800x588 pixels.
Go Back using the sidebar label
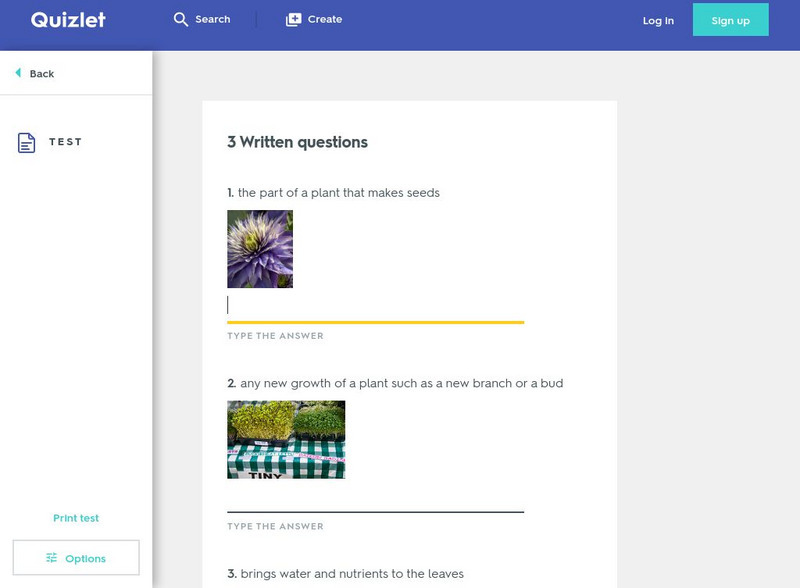point(40,73)
